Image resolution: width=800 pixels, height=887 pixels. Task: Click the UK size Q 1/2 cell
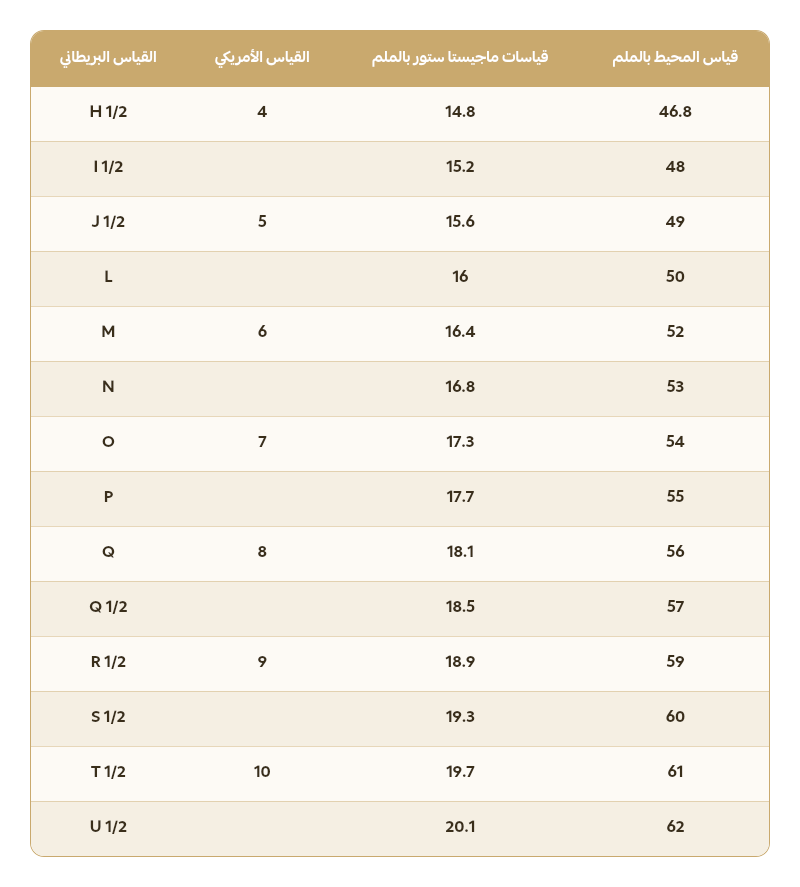(x=108, y=607)
